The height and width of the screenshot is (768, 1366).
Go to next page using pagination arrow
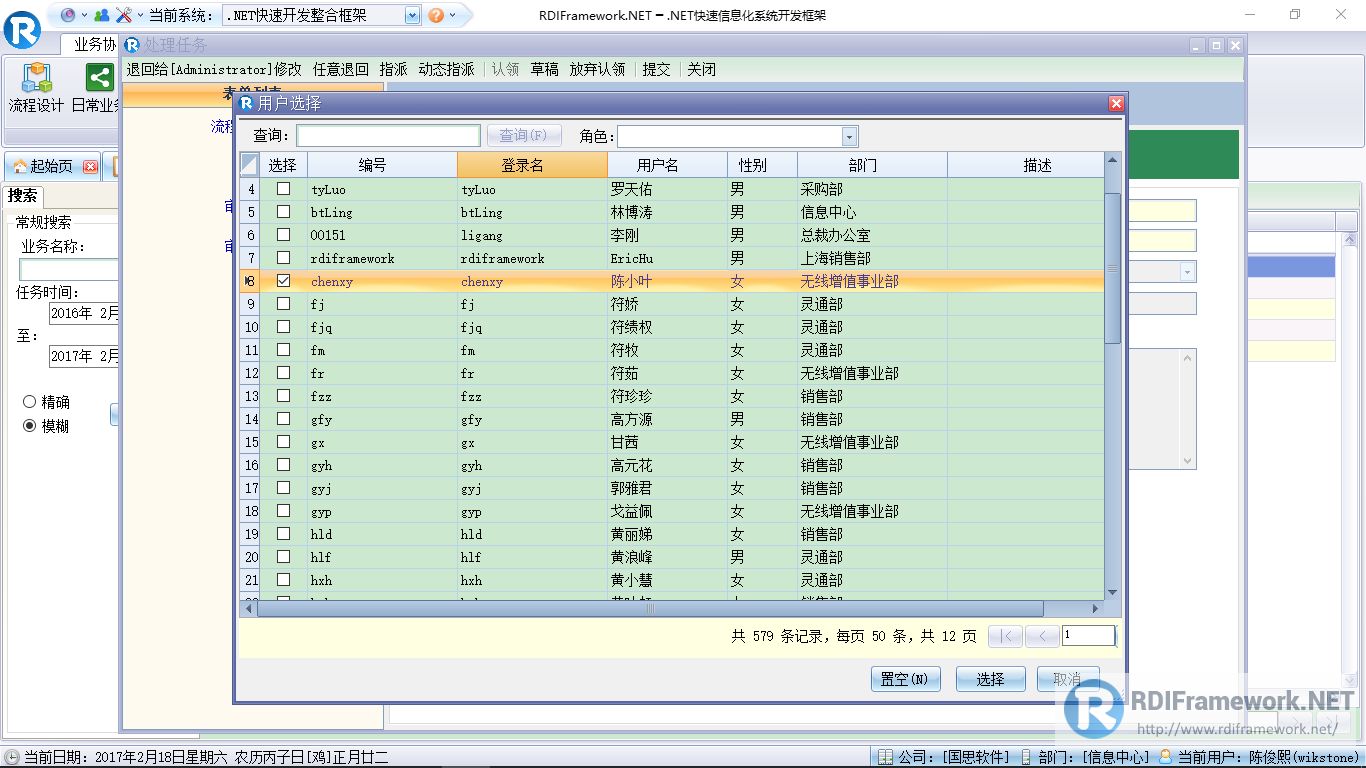coord(1042,635)
